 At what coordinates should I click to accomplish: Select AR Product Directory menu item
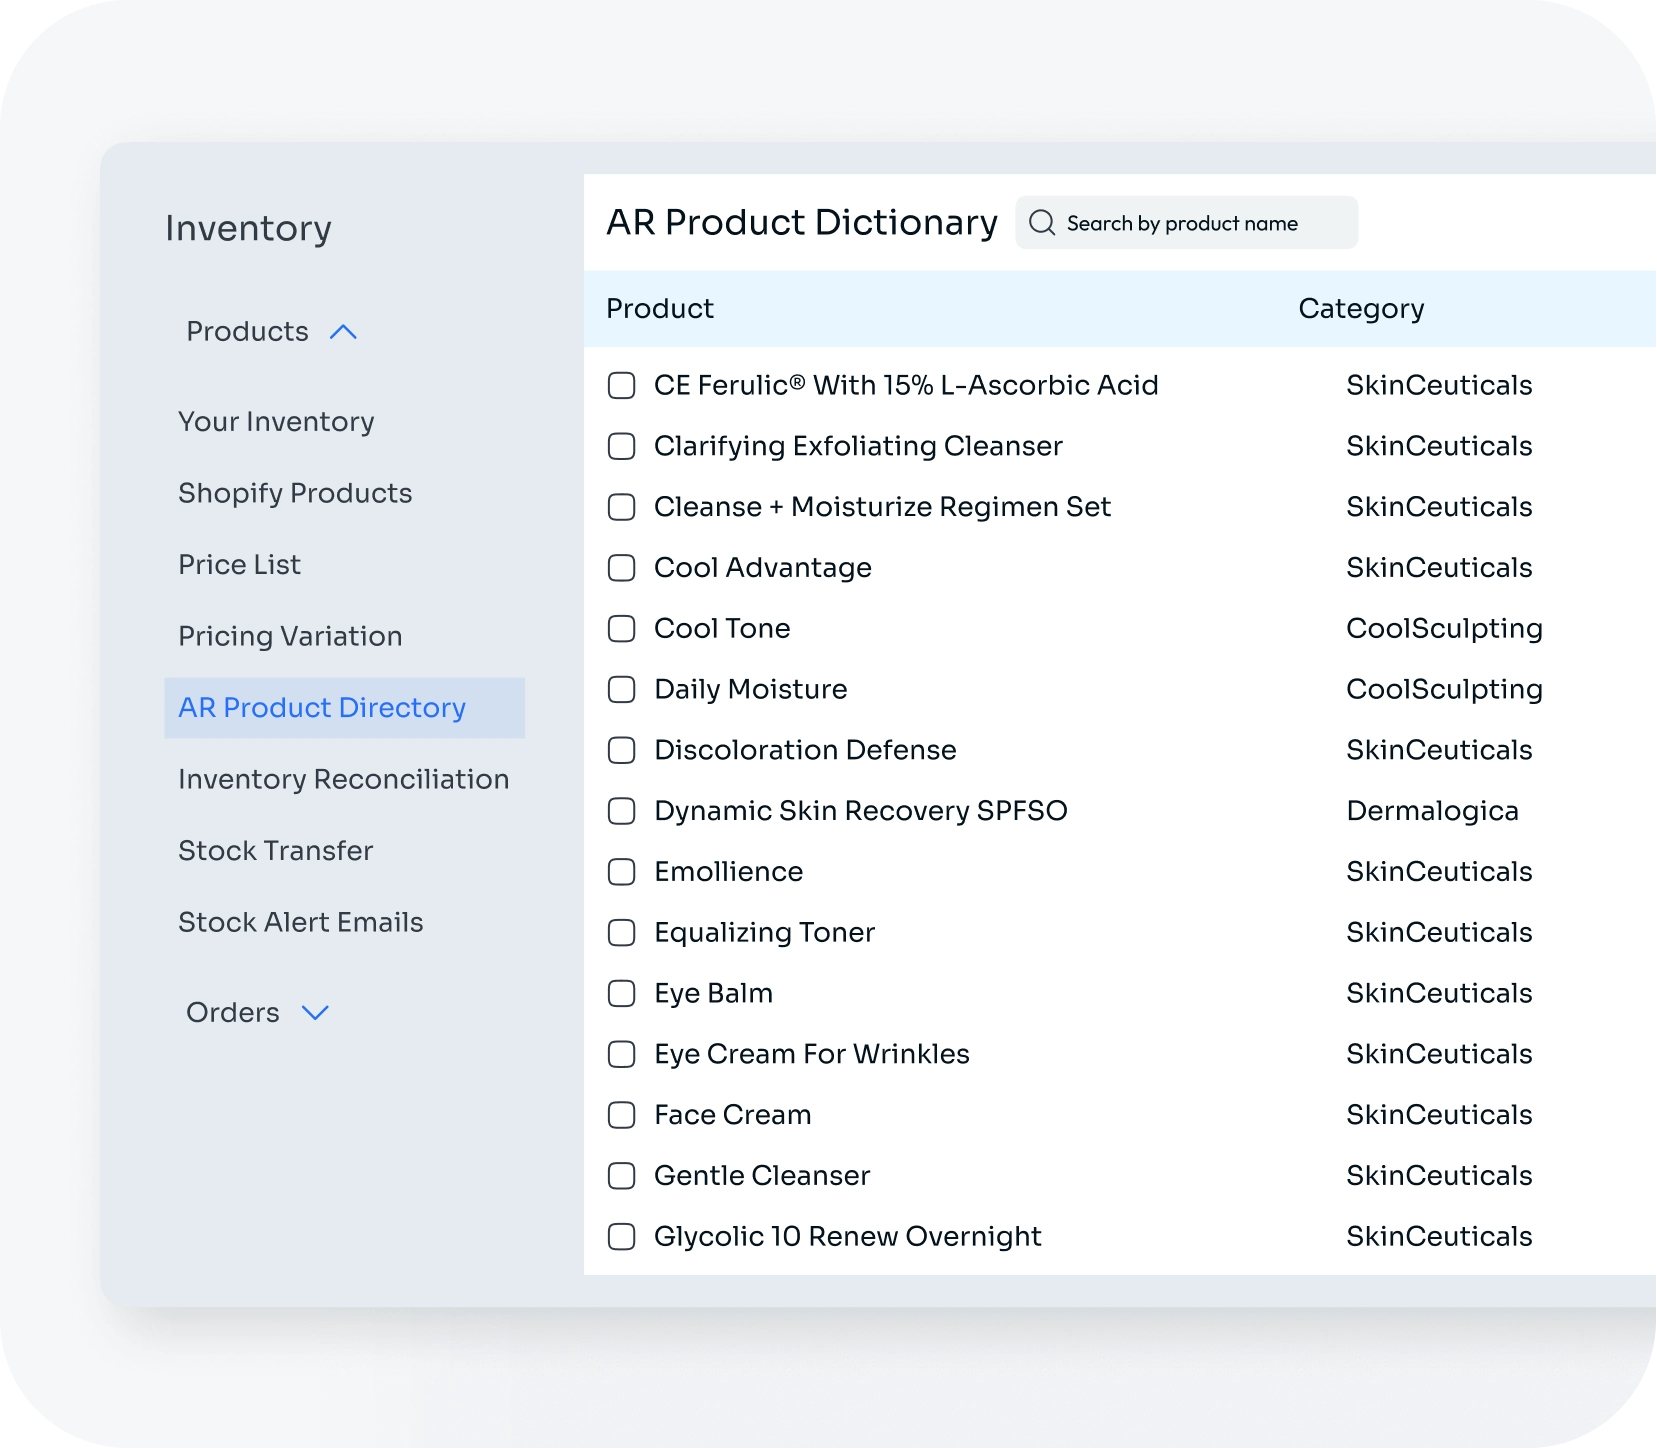322,708
